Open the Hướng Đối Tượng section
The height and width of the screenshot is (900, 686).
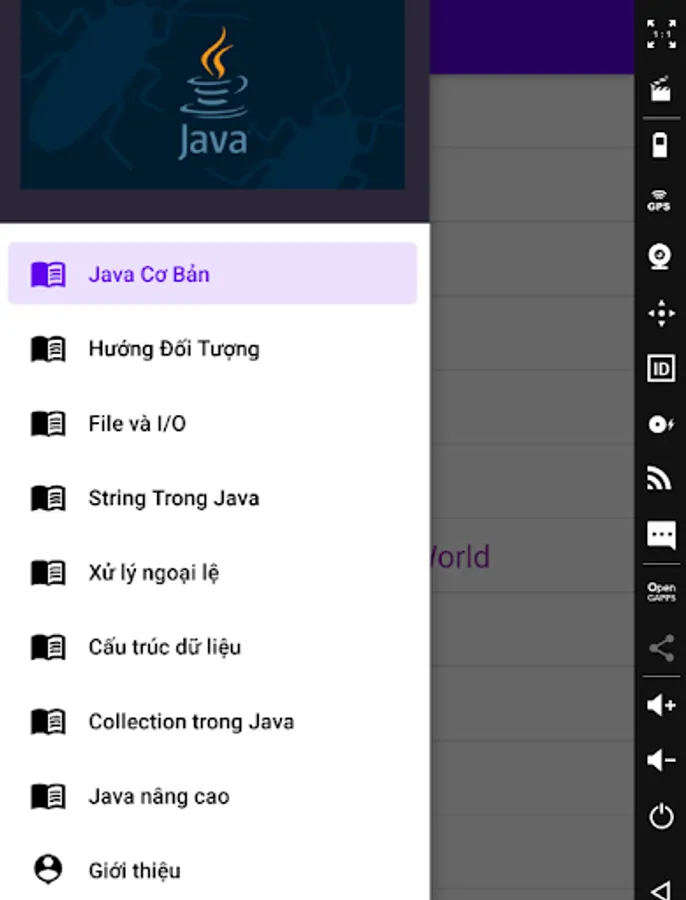(212, 349)
